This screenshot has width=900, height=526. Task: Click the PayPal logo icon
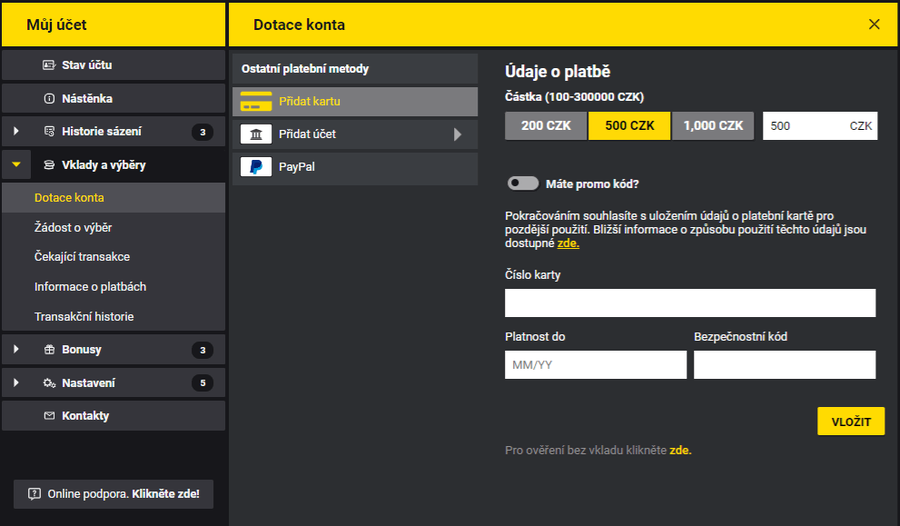(x=256, y=167)
